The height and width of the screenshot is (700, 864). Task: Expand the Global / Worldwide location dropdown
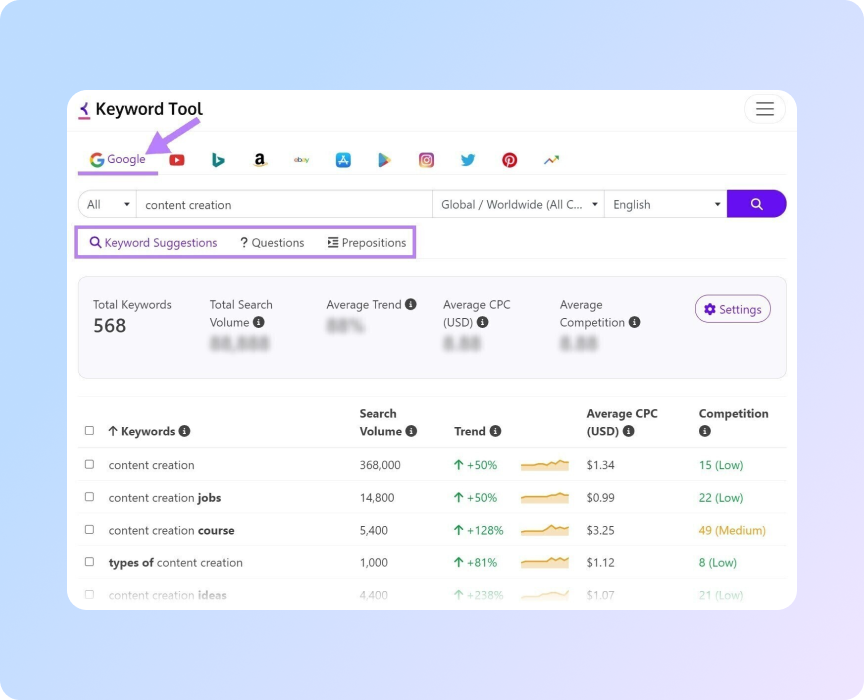click(x=518, y=203)
